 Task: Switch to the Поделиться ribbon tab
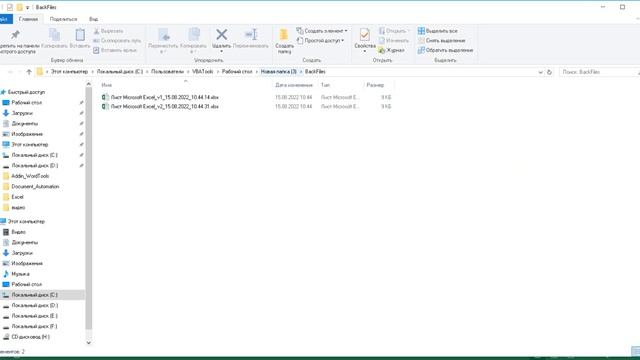pos(63,19)
